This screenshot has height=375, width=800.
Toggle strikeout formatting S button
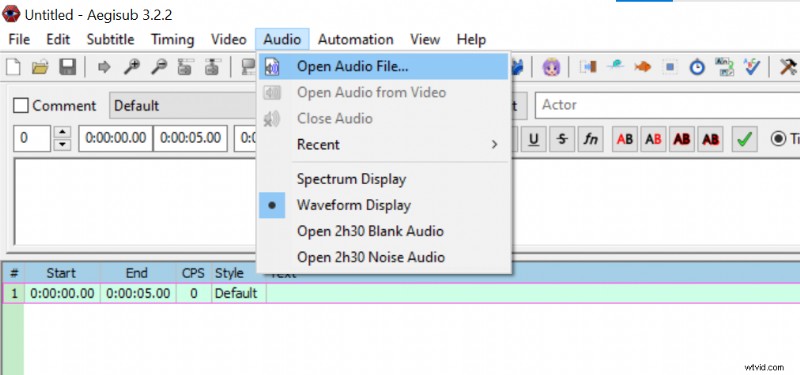point(562,139)
